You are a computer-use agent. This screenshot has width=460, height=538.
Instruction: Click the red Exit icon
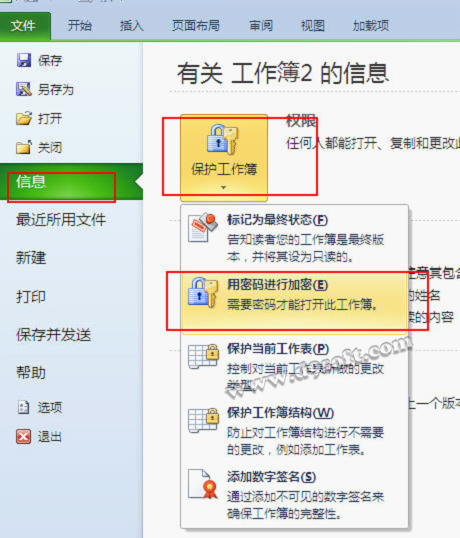click(x=23, y=436)
